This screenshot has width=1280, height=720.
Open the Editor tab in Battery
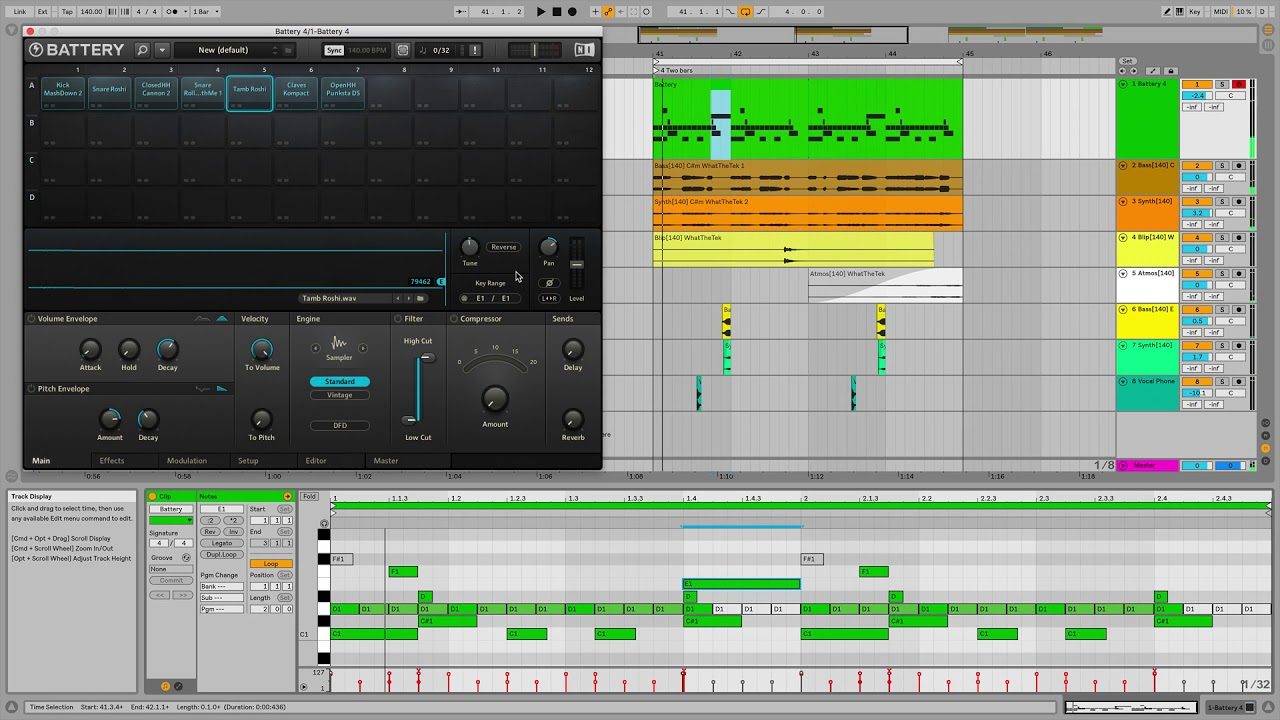316,461
